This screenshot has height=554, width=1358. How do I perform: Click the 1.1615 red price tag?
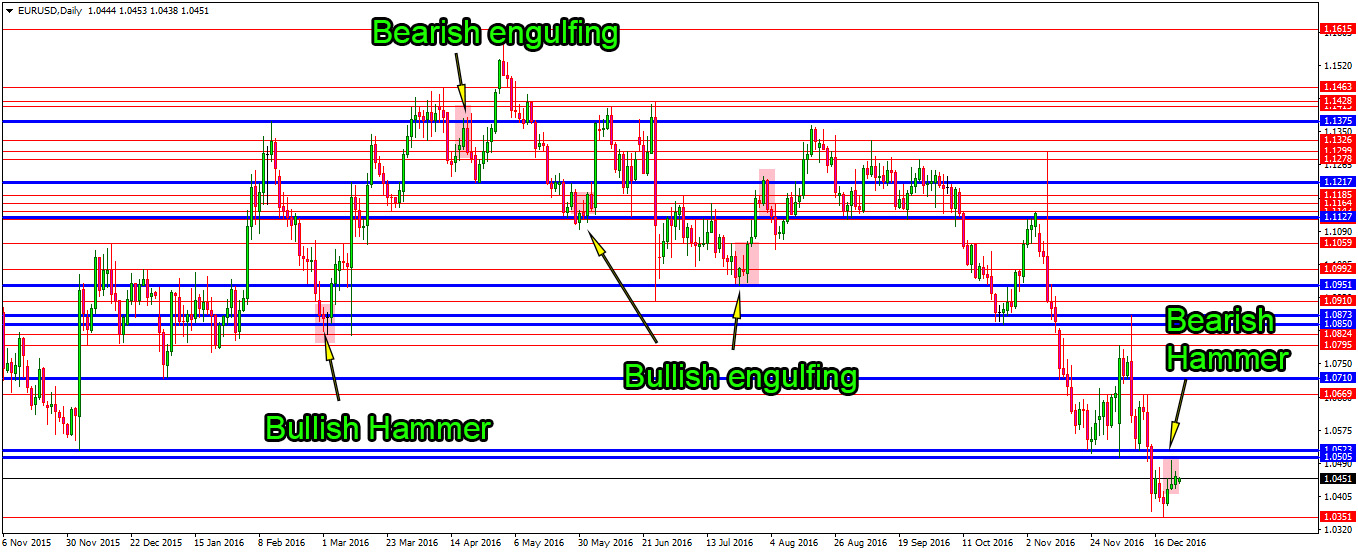(x=1337, y=30)
